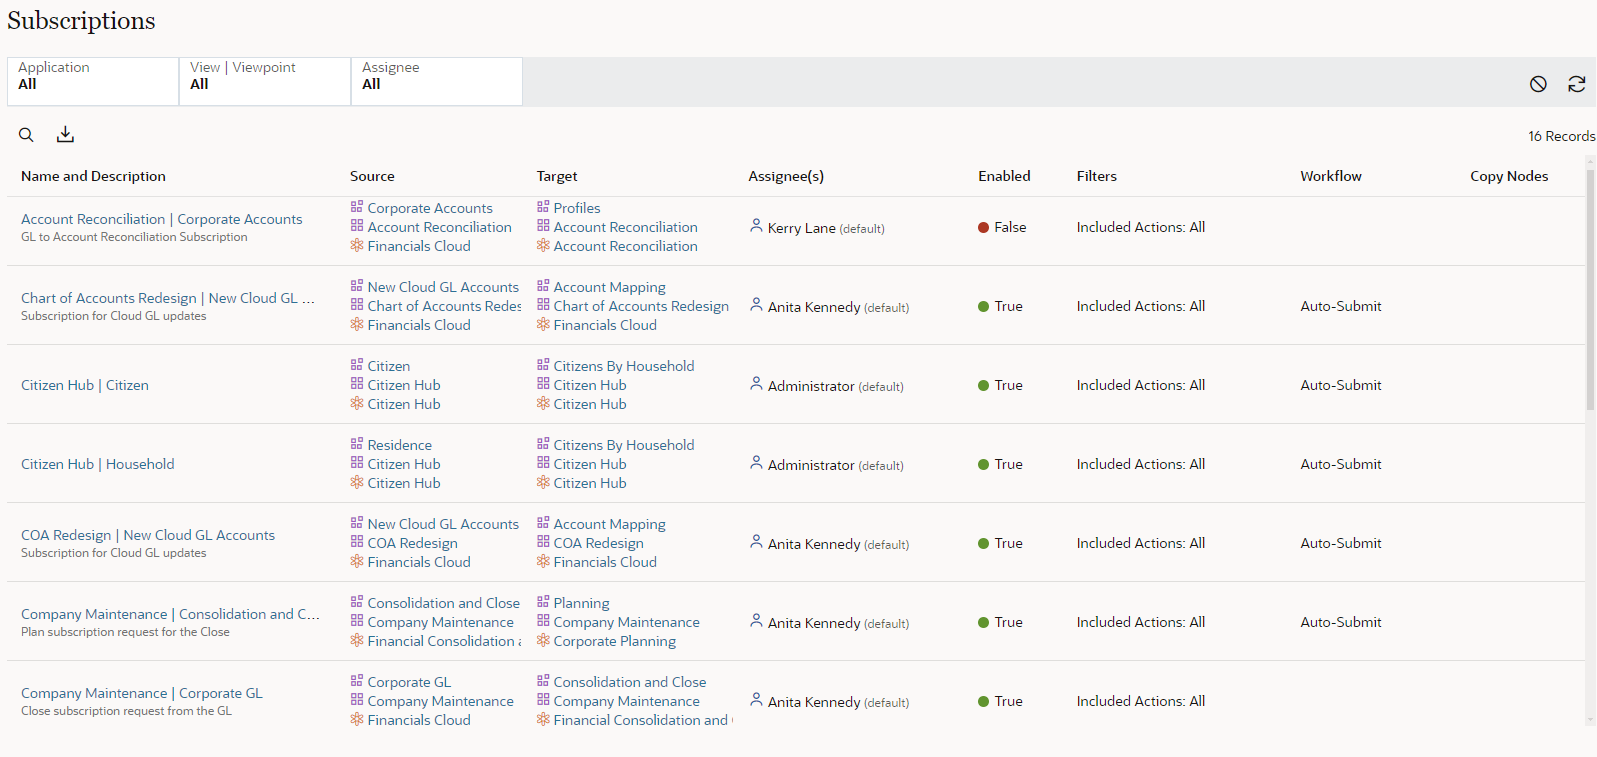Viewport: 1597px width, 757px height.
Task: Click the Close subscription request from the GL description
Action: click(126, 711)
